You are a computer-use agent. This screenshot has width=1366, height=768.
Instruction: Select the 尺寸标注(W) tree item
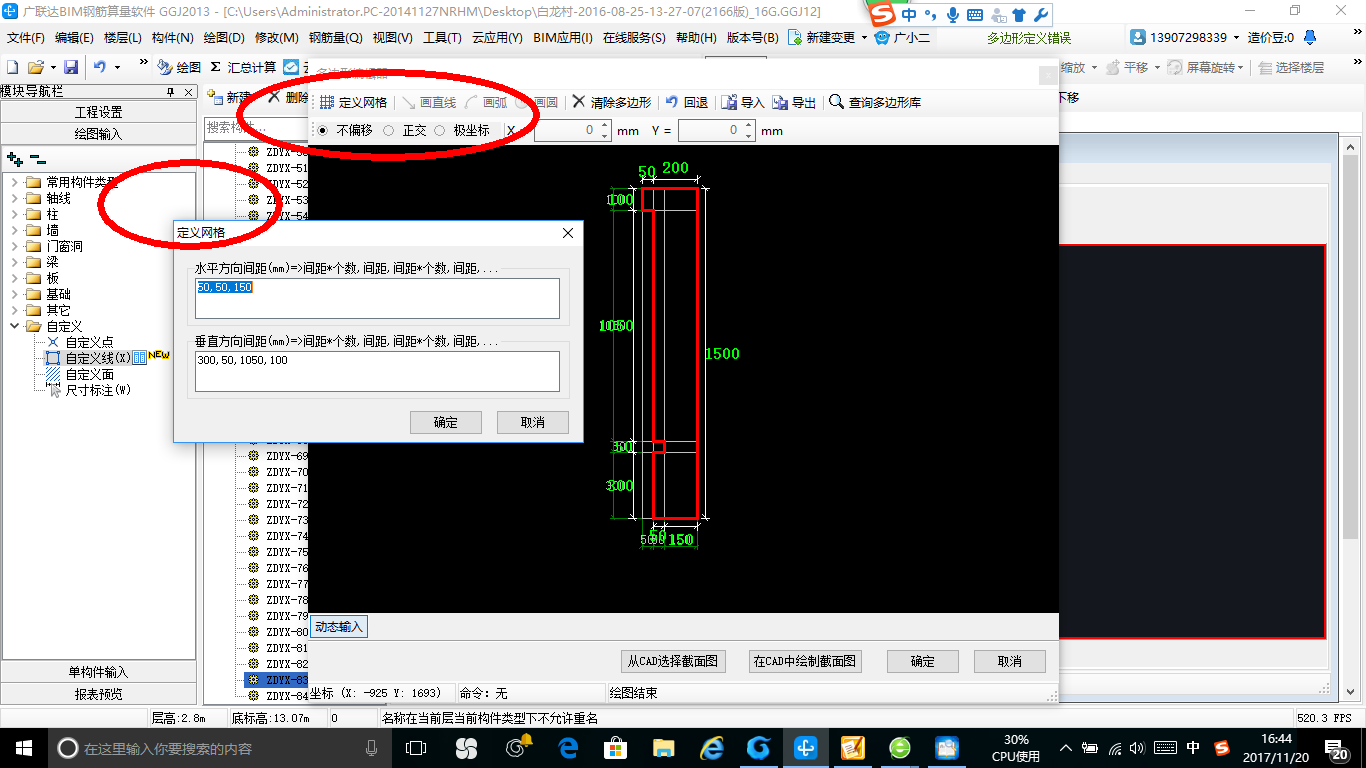coord(98,390)
